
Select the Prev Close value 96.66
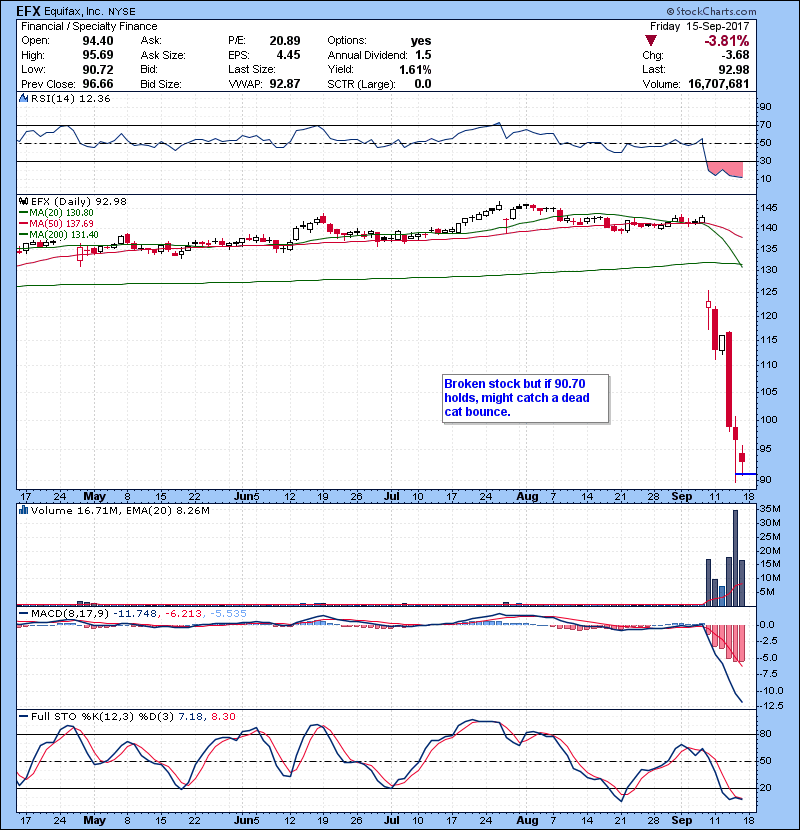(97, 84)
